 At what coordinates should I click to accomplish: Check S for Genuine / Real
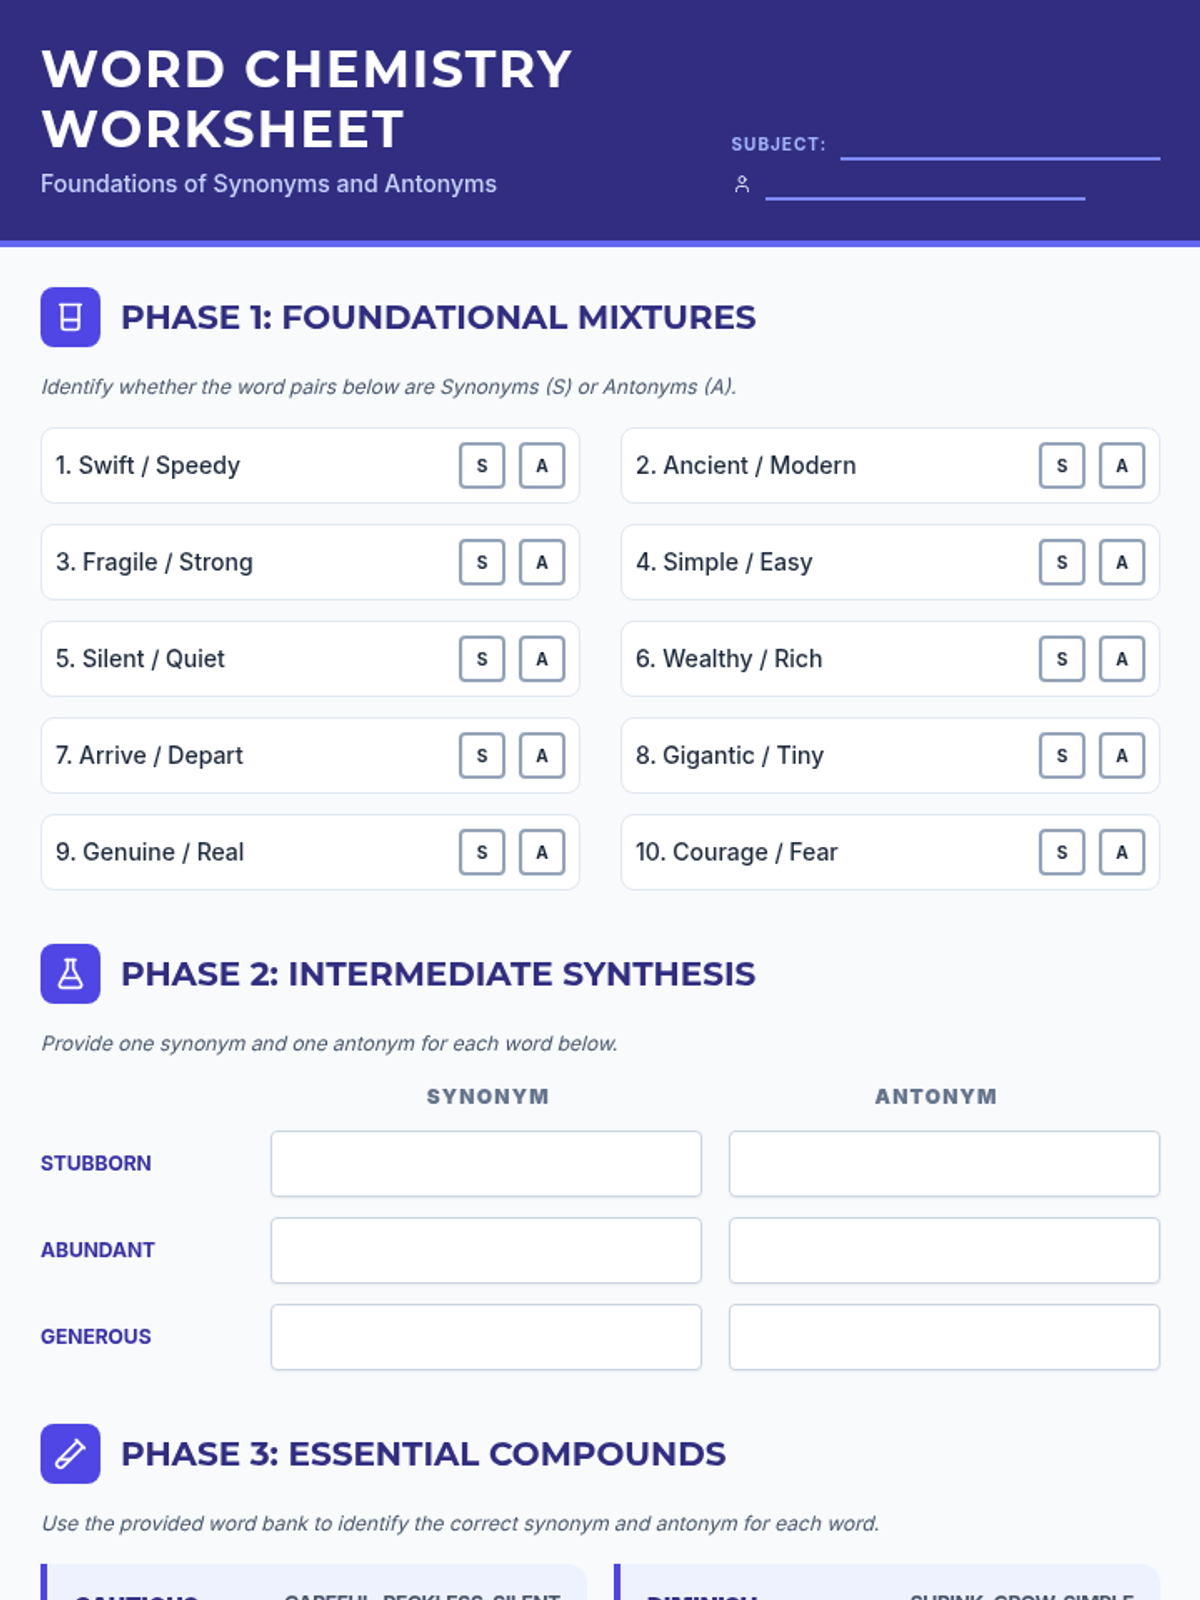(482, 852)
